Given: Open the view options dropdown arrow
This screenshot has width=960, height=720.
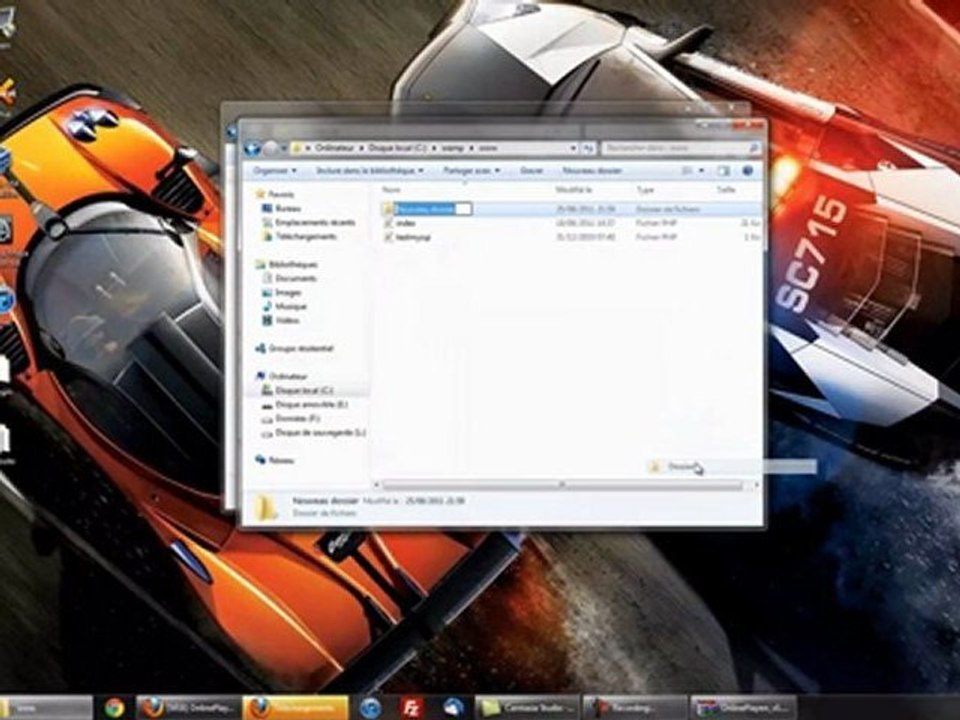Looking at the screenshot, I should click(x=702, y=171).
